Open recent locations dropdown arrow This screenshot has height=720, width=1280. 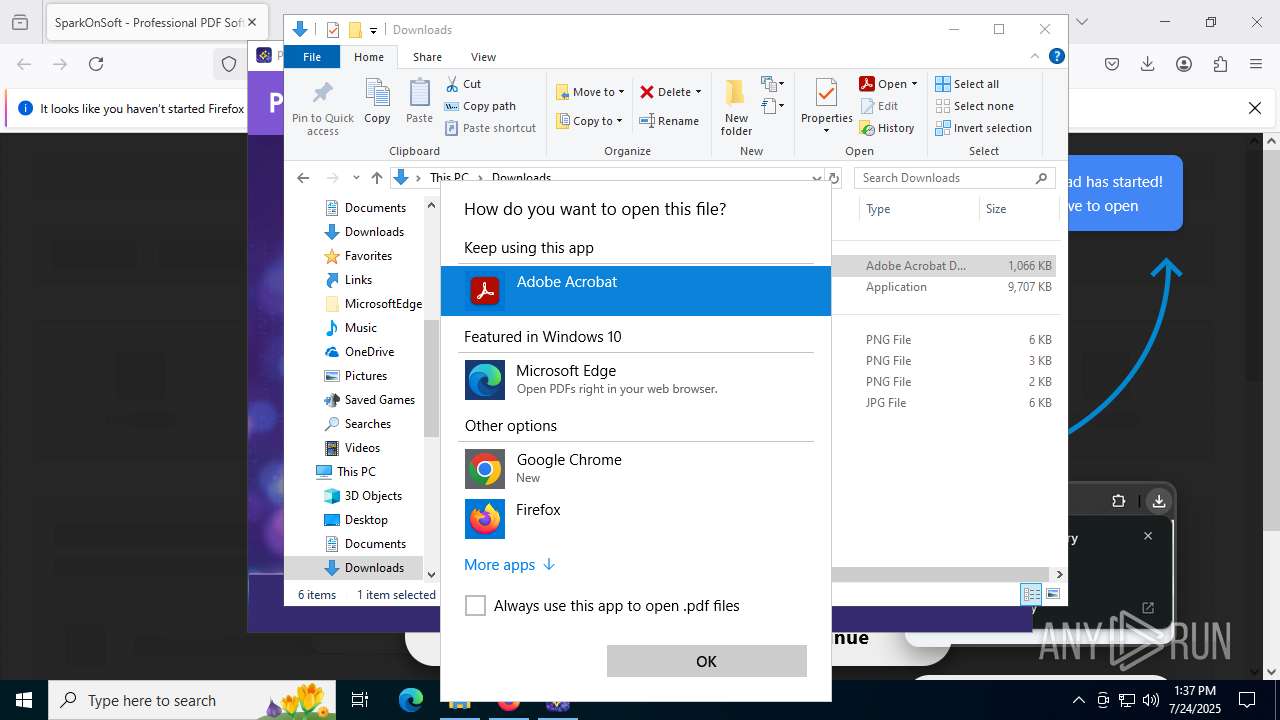coord(355,178)
